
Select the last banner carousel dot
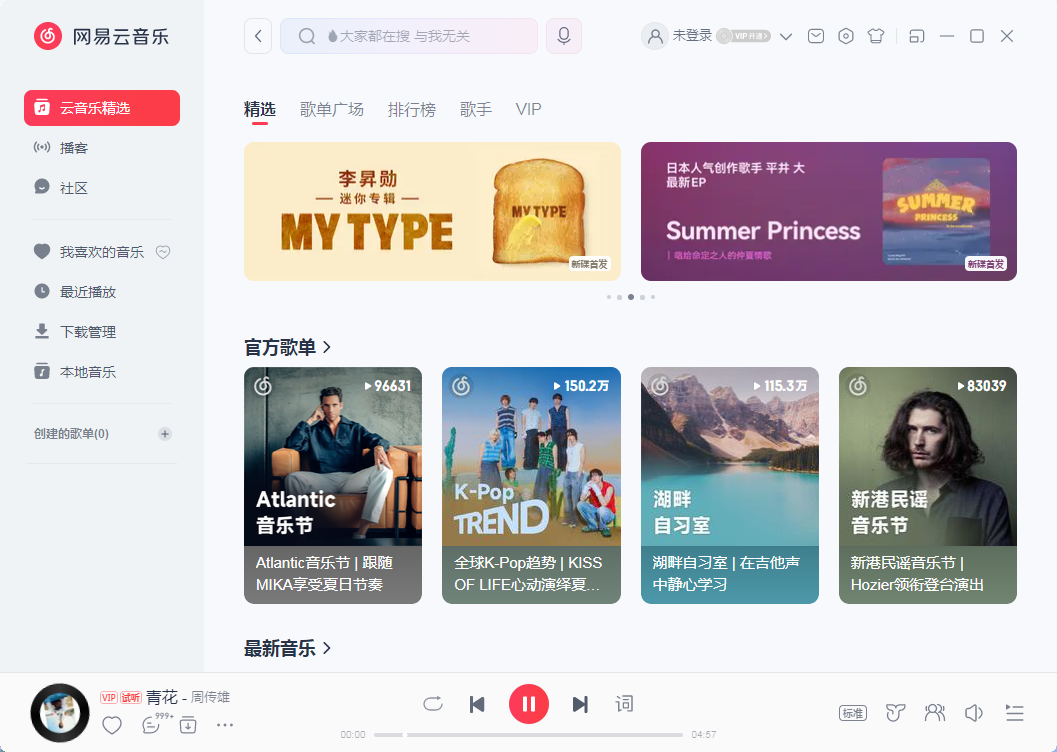tap(653, 297)
